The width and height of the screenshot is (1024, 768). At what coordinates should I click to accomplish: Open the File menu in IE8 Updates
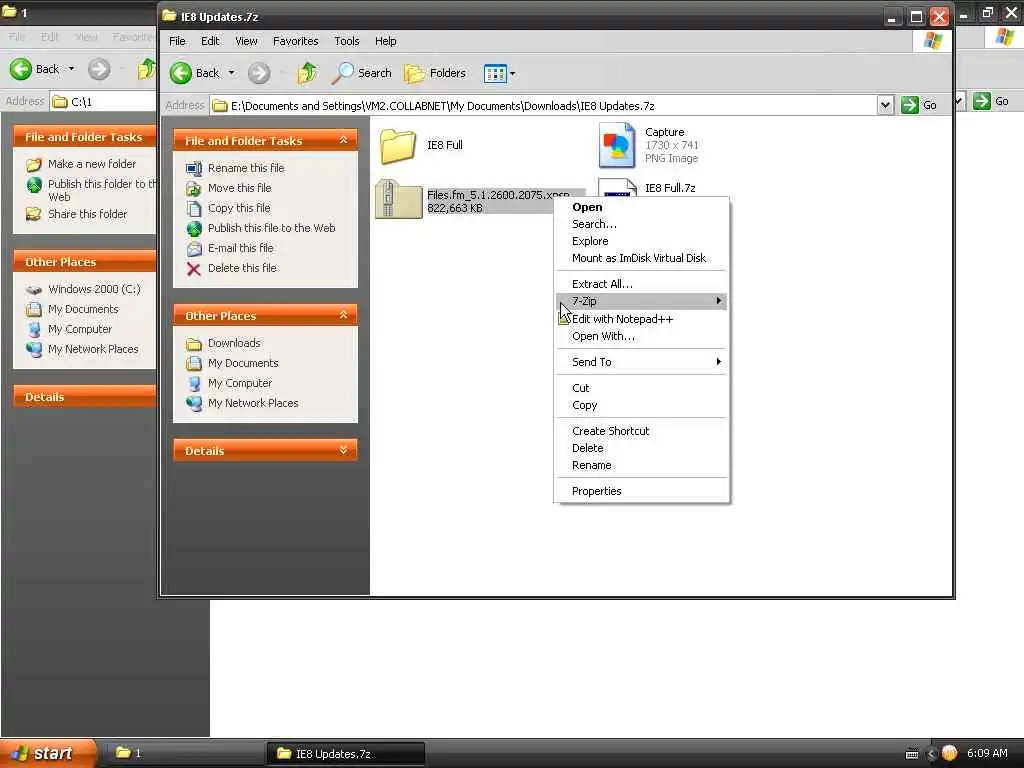click(x=177, y=41)
